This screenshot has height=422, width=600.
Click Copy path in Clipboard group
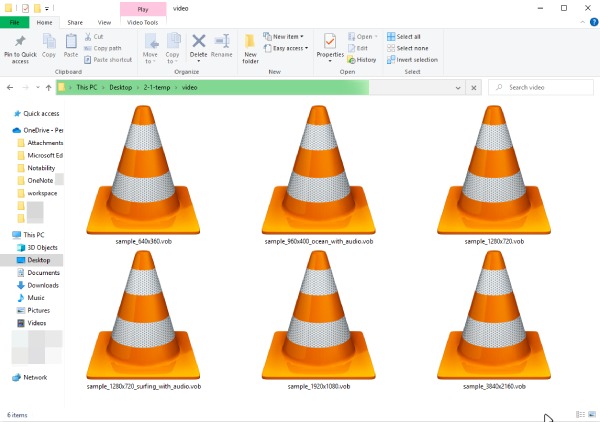click(103, 48)
